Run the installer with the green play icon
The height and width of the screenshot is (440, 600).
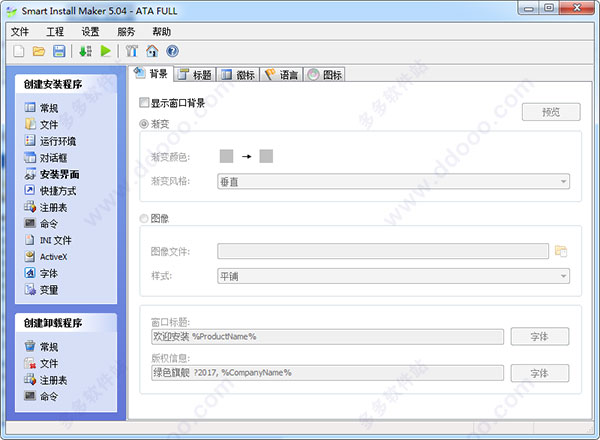(x=106, y=51)
